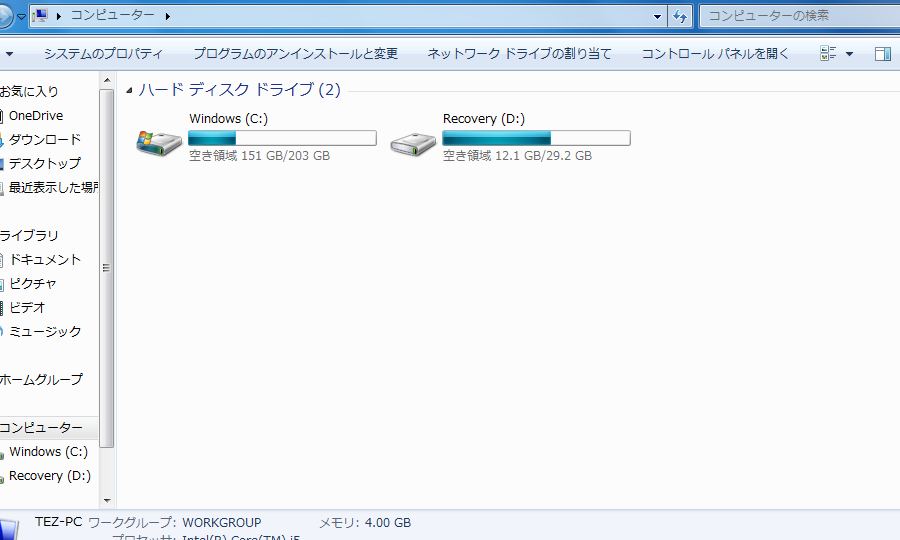
Task: Select ダウンロード in favorites
Action: pos(45,140)
